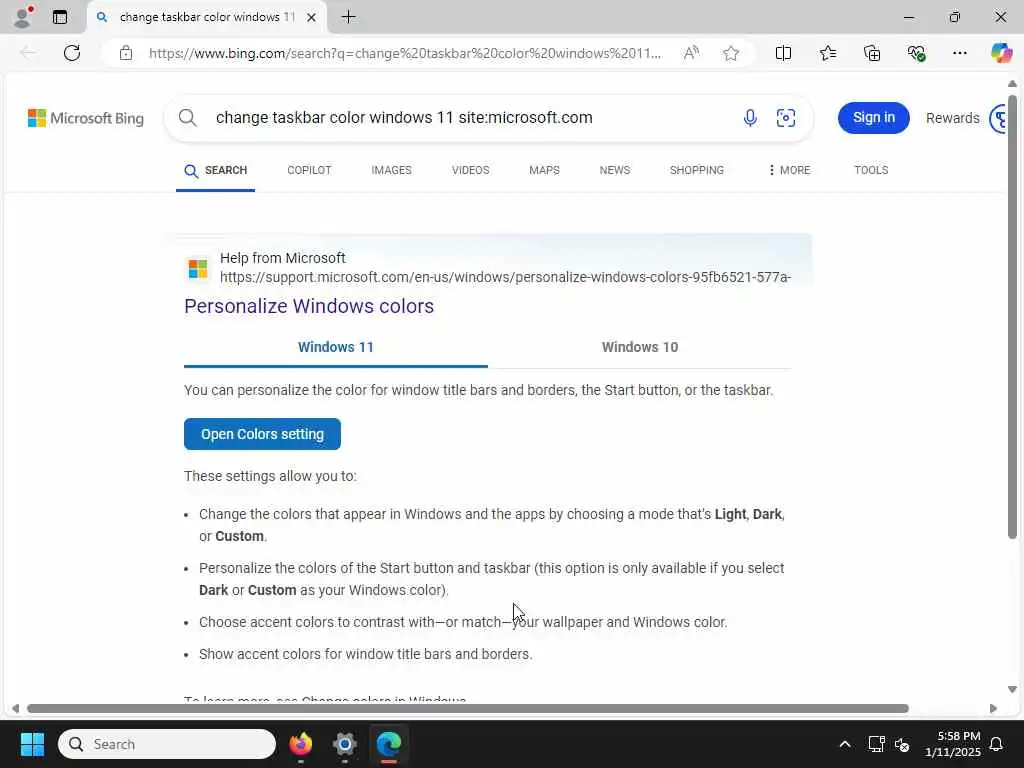Add page to favorites star
This screenshot has width=1024, height=768.
[x=731, y=53]
